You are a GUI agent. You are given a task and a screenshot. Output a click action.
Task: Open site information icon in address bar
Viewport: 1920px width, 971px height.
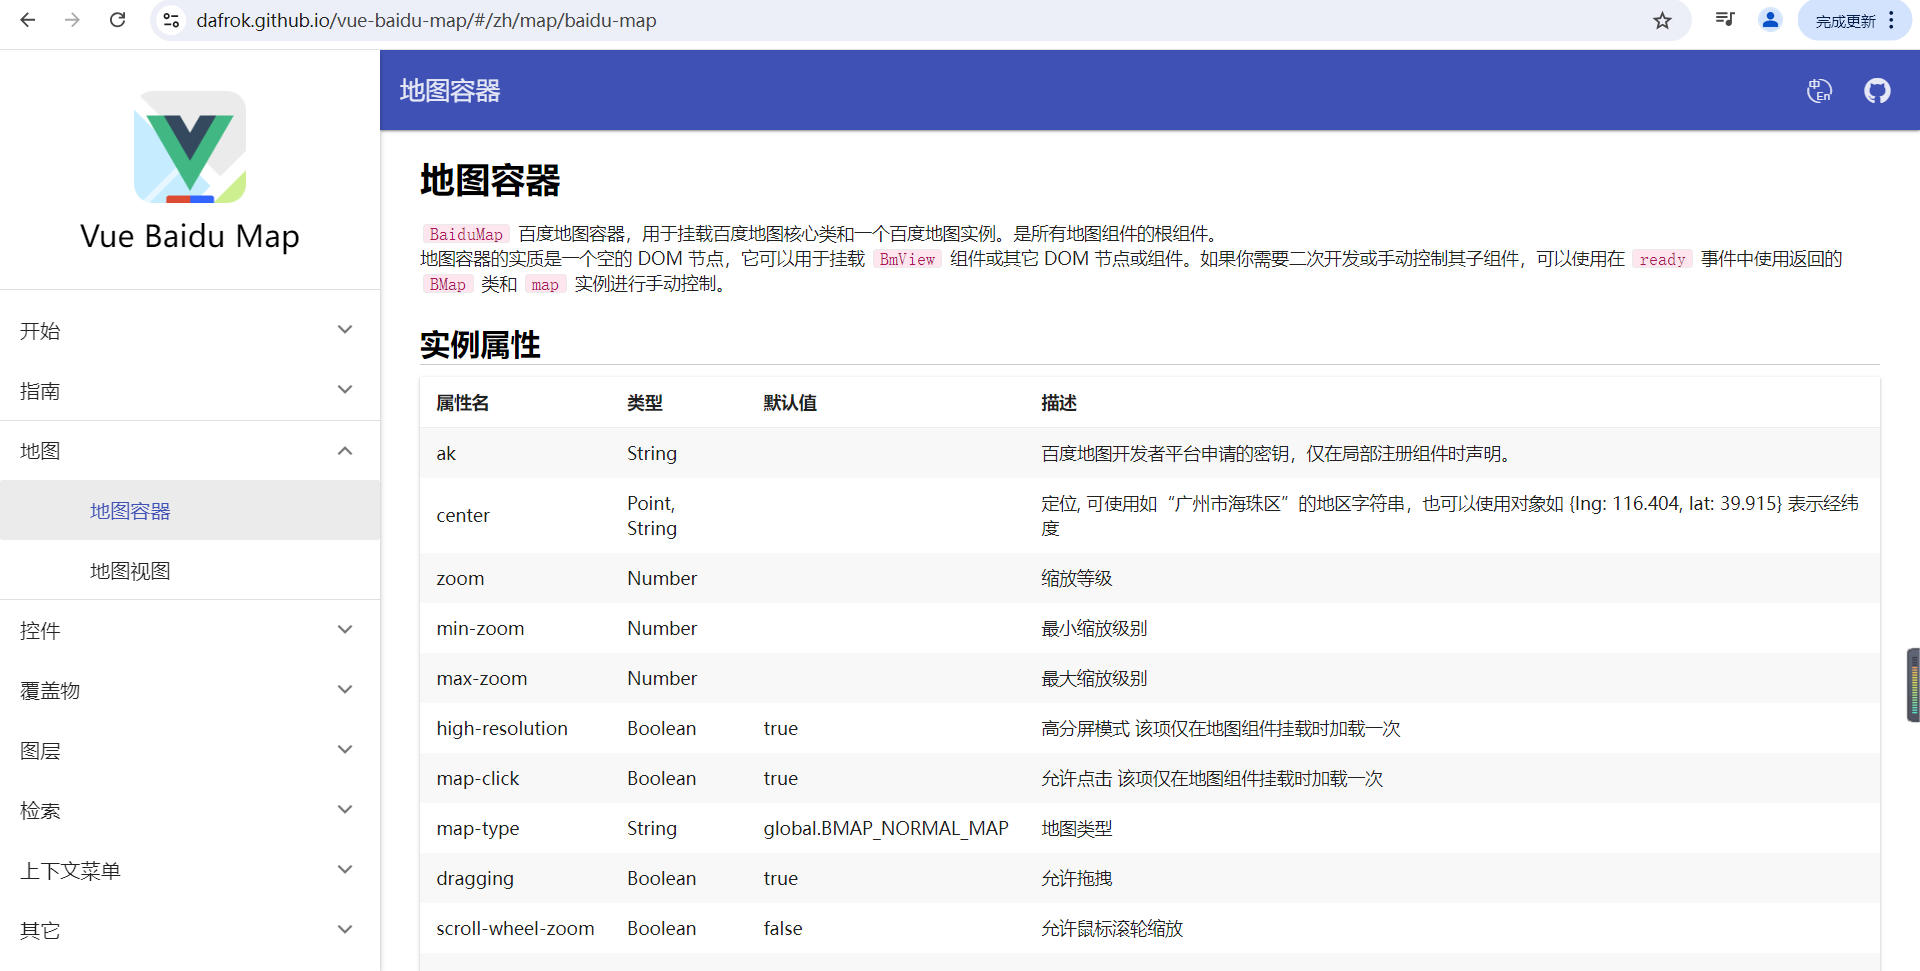point(171,20)
